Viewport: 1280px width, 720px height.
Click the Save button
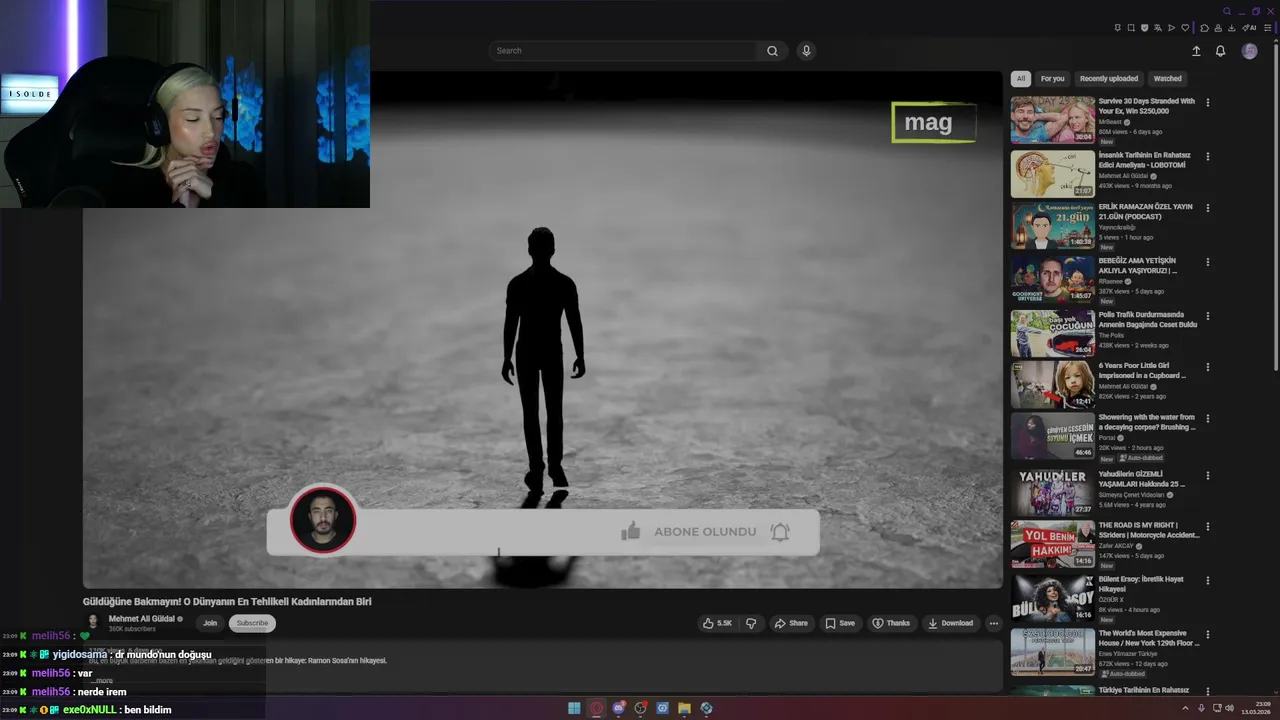coord(840,623)
